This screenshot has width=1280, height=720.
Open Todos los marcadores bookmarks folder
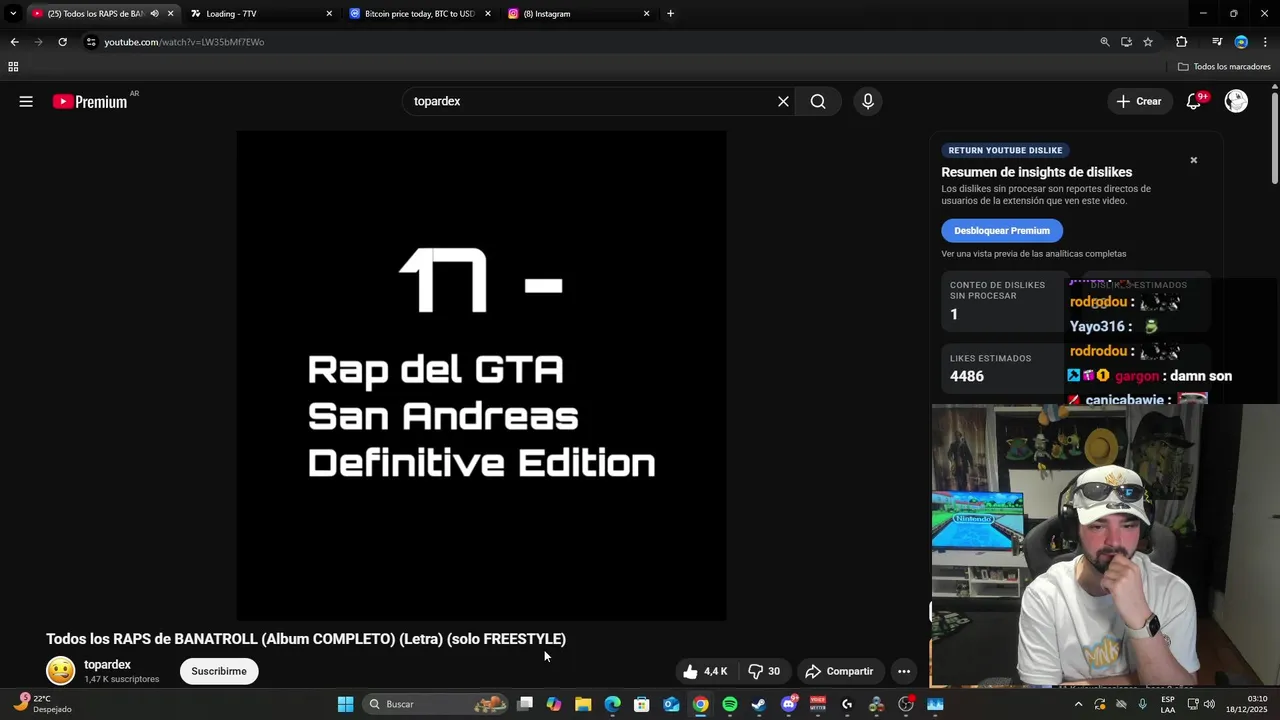pyautogui.click(x=1224, y=67)
